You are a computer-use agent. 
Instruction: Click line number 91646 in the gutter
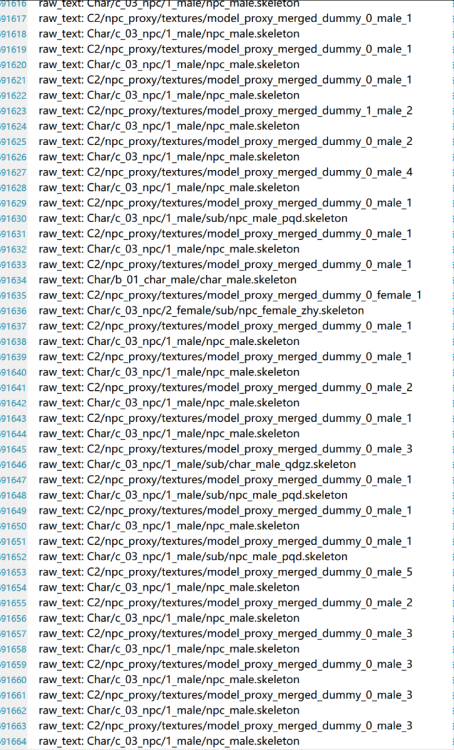(x=13, y=464)
